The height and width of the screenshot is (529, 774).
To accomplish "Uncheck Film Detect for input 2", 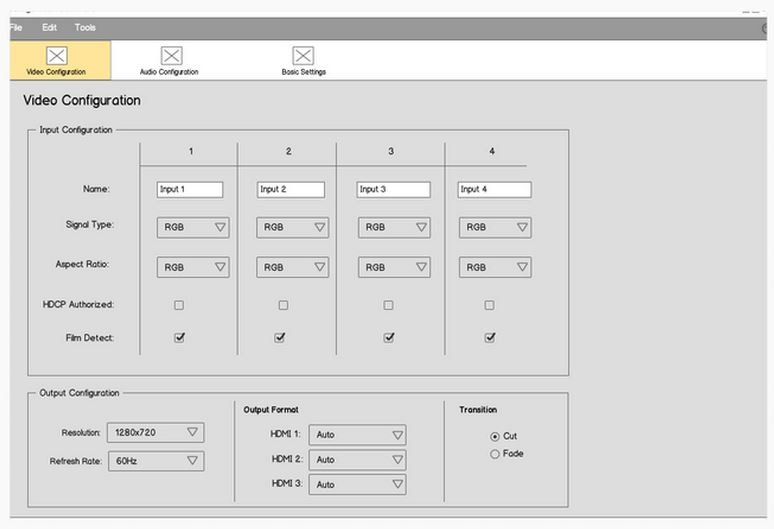I will [x=280, y=338].
